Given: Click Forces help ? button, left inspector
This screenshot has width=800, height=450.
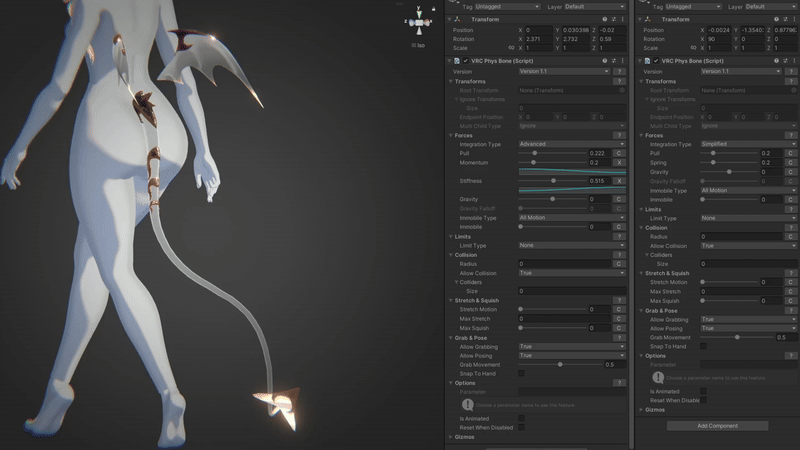Looking at the screenshot, I should 619,135.
